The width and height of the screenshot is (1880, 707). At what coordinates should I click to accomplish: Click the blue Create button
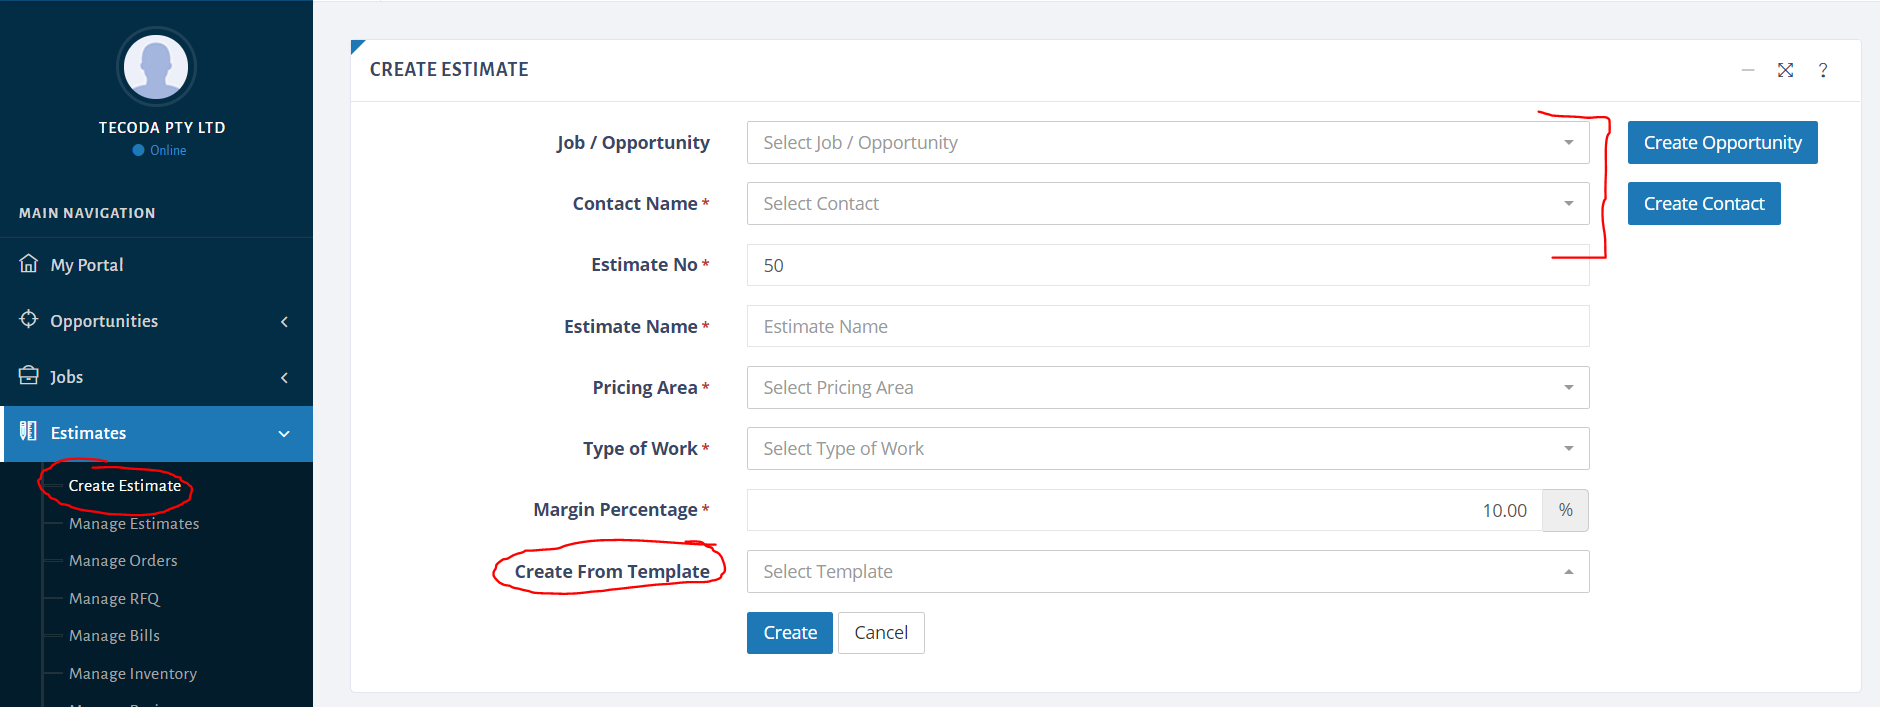[790, 633]
